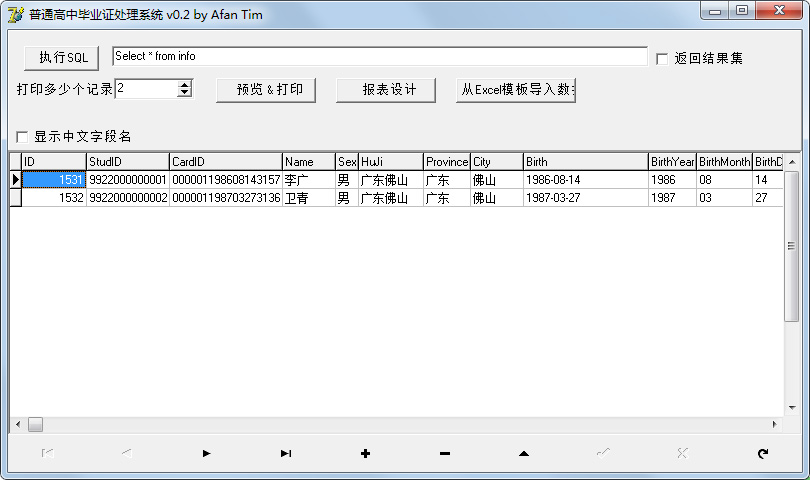Minimize the application window
The height and width of the screenshot is (480, 810).
point(715,11)
